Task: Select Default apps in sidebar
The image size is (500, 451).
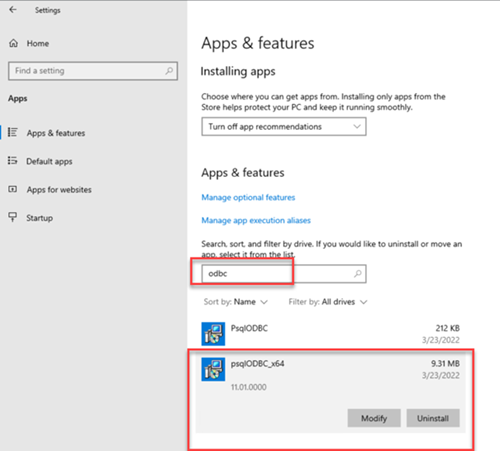Action: tap(49, 161)
